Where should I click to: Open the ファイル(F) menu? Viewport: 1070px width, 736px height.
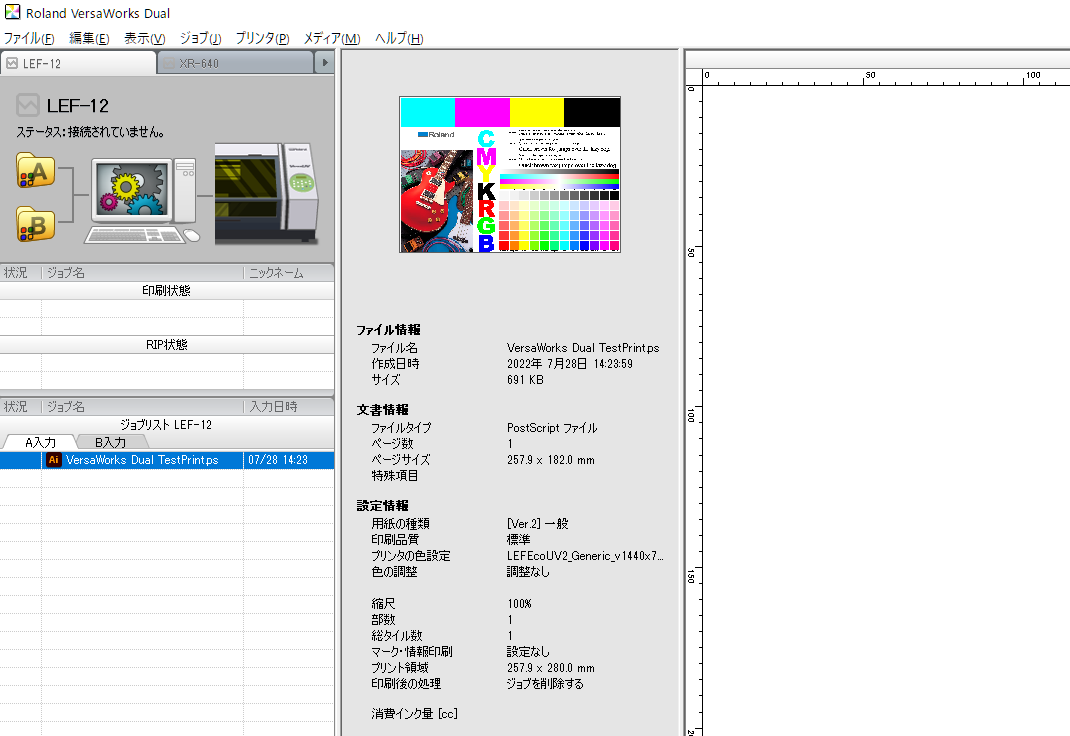(x=29, y=38)
